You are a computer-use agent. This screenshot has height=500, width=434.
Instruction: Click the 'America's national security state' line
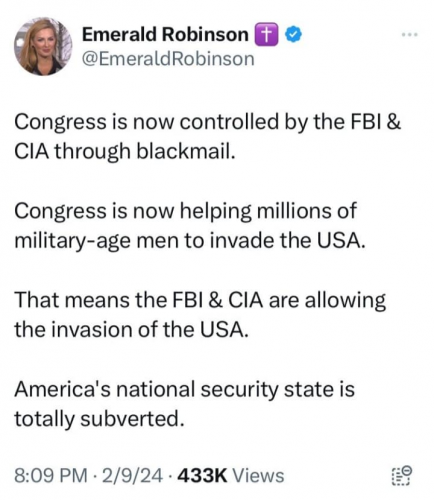click(184, 390)
